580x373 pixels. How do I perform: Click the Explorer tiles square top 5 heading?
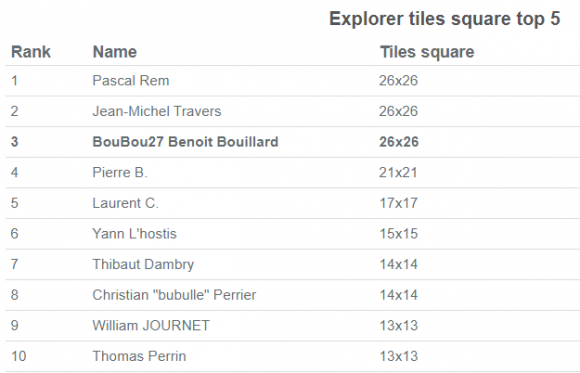tap(445, 19)
